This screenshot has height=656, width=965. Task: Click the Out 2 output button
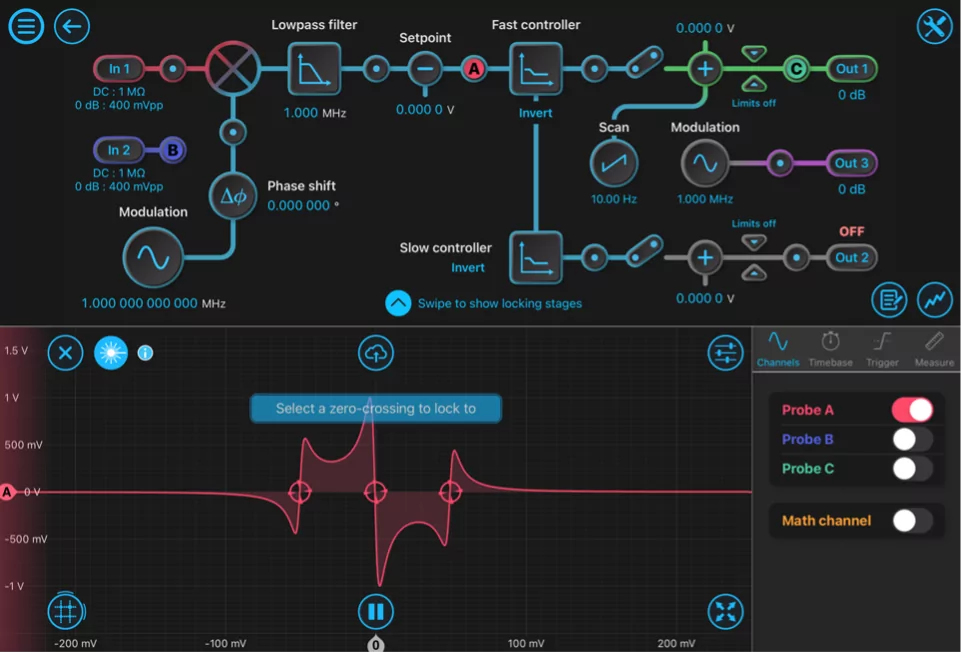[x=851, y=257]
